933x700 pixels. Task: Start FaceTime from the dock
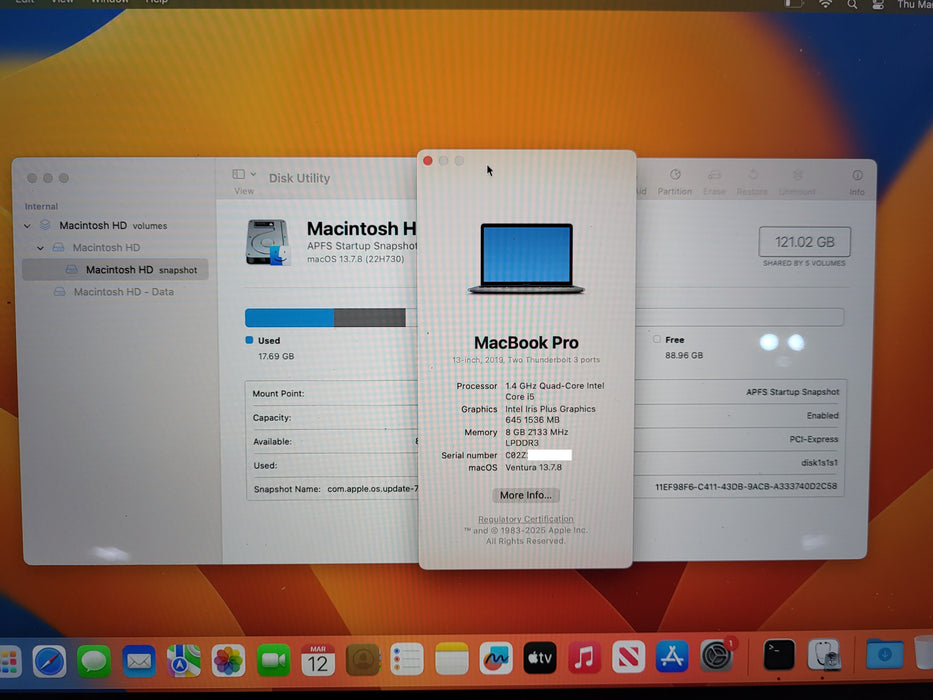tap(273, 660)
